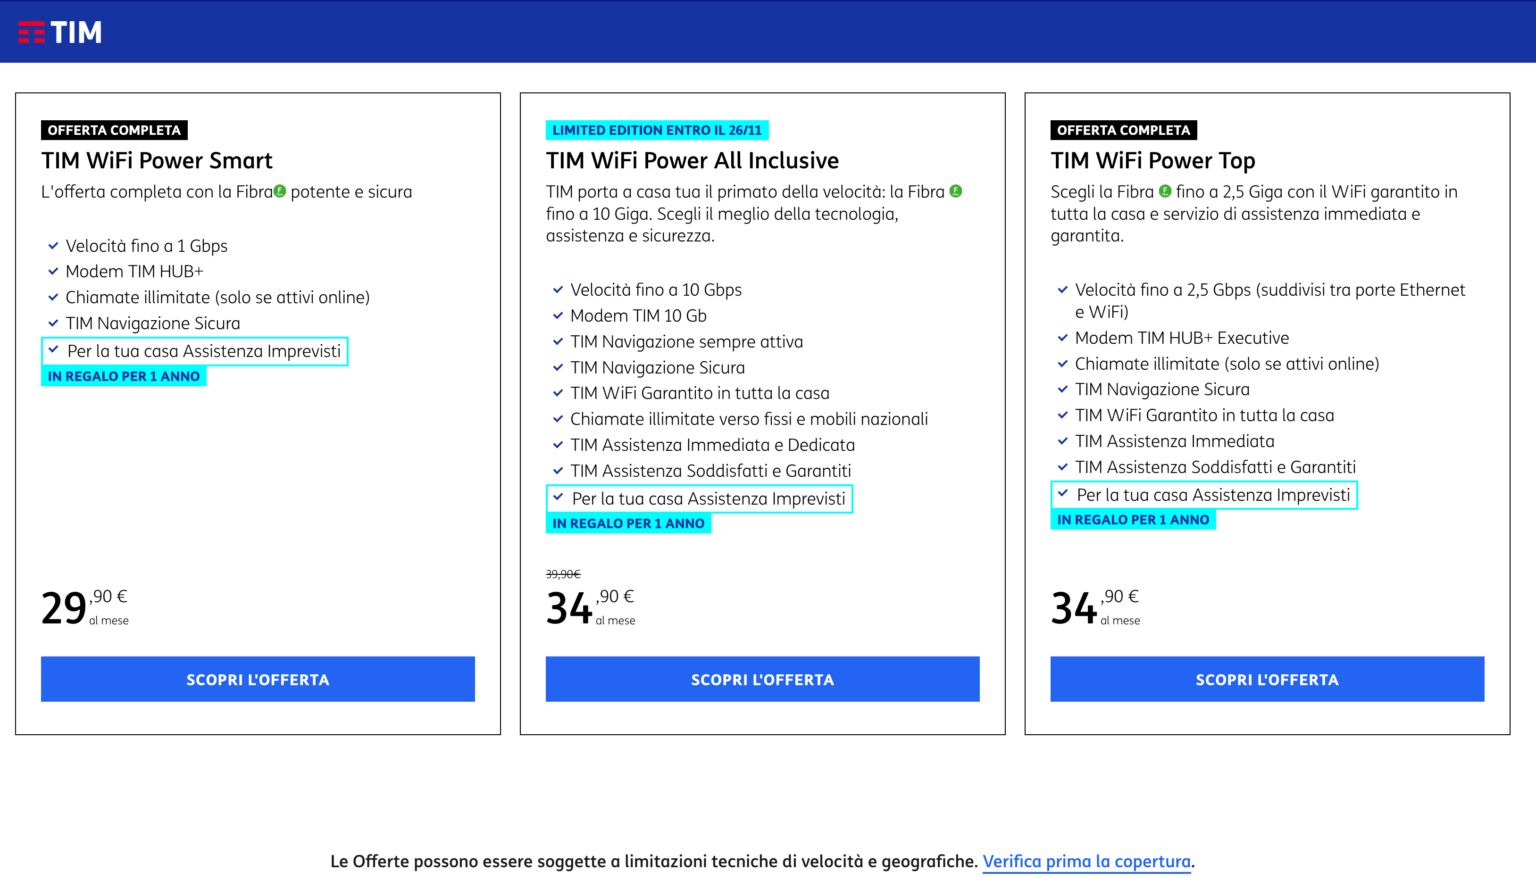Click the checkmark beside 'Velocità fino a 10 Gbps'

[557, 289]
